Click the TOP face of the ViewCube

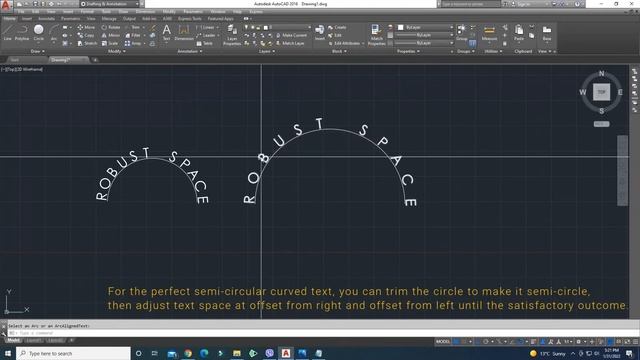point(601,92)
